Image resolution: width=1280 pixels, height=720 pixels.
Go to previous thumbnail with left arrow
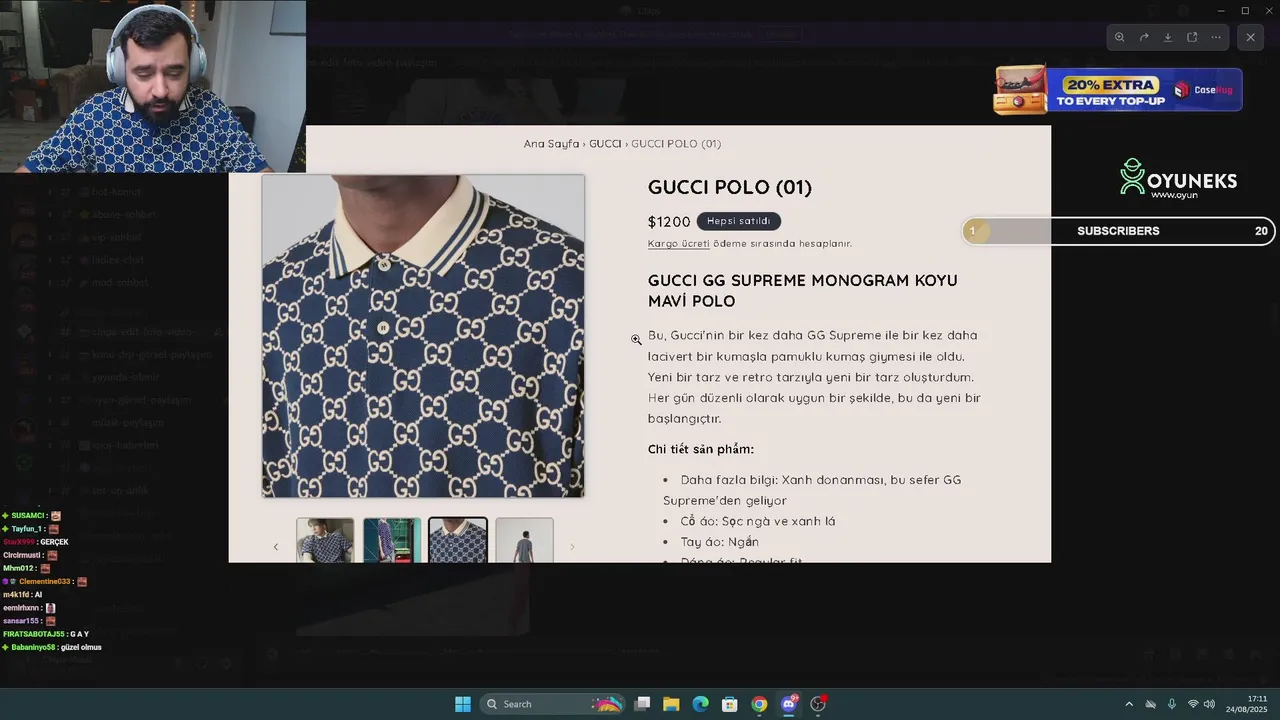[276, 547]
